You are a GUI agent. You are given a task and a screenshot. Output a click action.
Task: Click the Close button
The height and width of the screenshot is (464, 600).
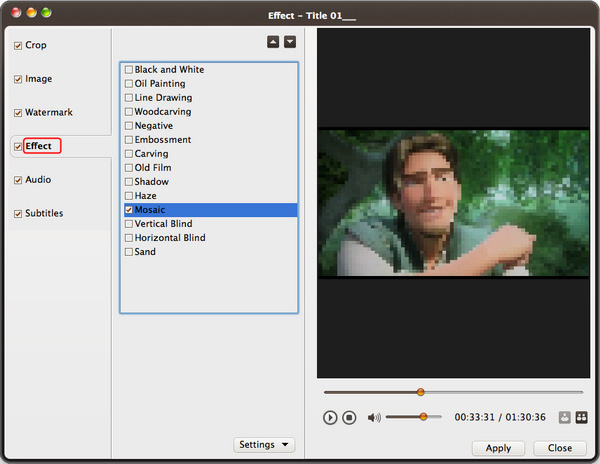pyautogui.click(x=560, y=448)
